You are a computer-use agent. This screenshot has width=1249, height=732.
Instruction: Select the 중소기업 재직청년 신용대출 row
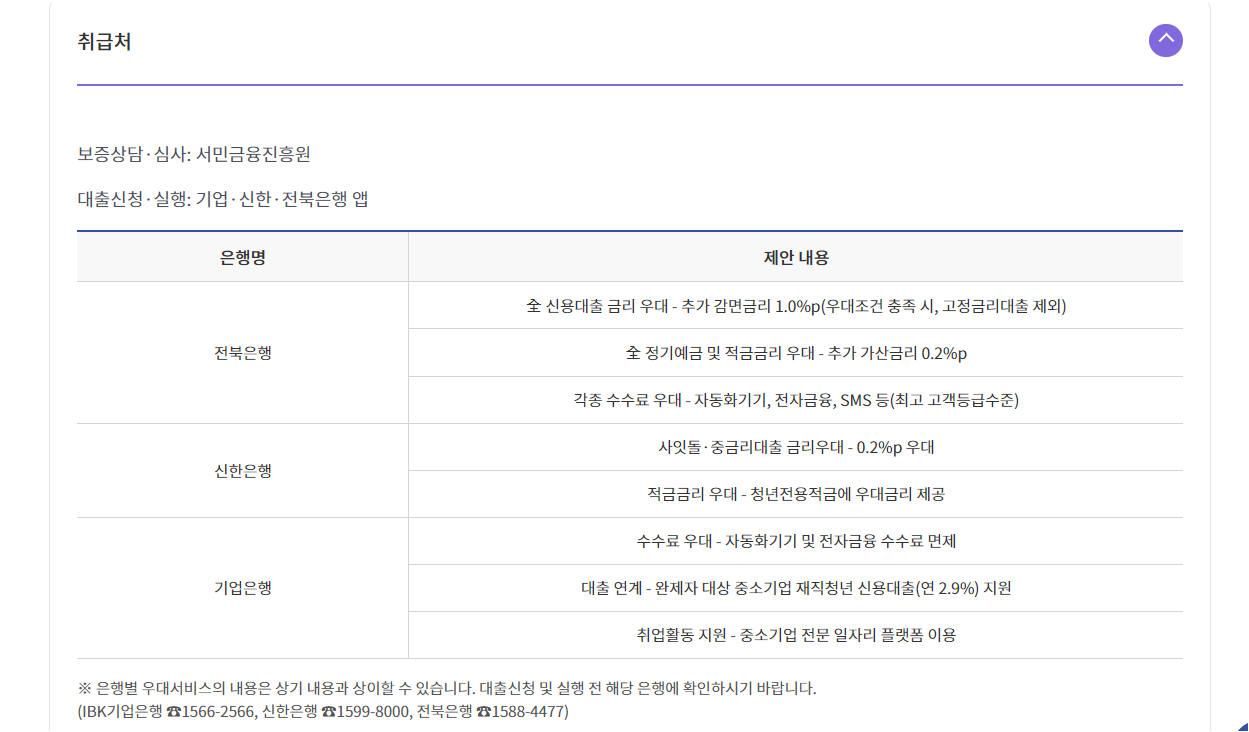[795, 588]
